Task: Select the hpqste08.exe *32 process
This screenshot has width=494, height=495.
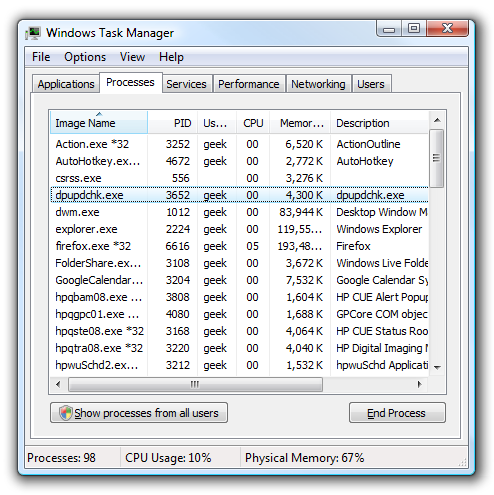Action: (239, 331)
